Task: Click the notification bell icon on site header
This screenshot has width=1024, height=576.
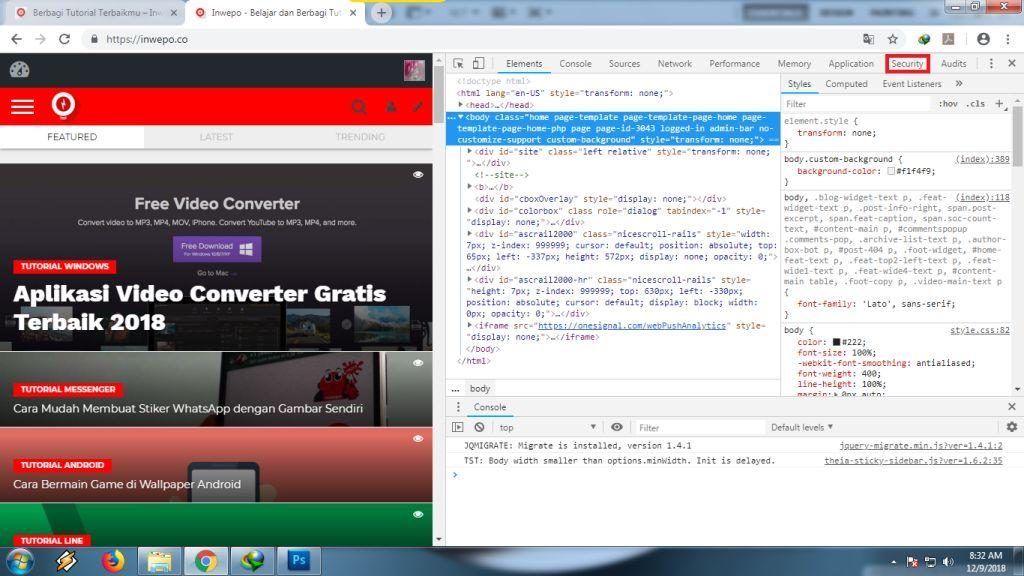Action: [391, 106]
